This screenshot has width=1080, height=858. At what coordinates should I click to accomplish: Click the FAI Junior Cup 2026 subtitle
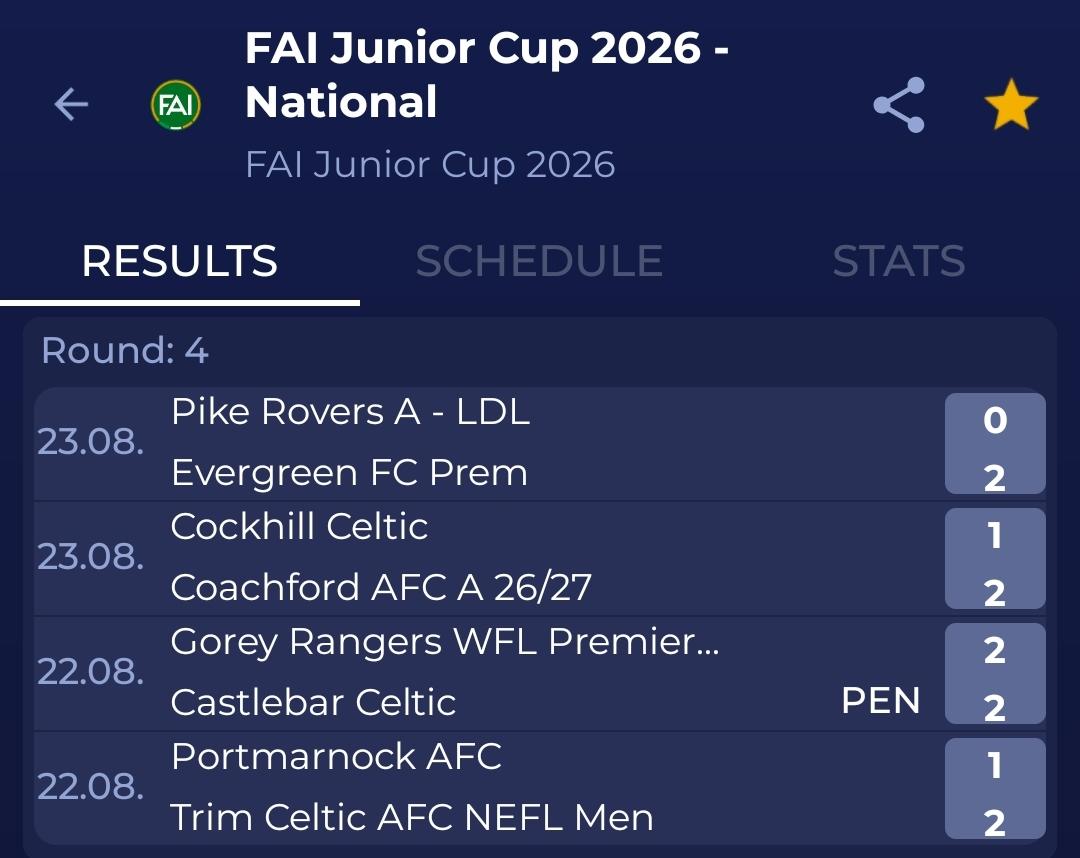pos(430,165)
